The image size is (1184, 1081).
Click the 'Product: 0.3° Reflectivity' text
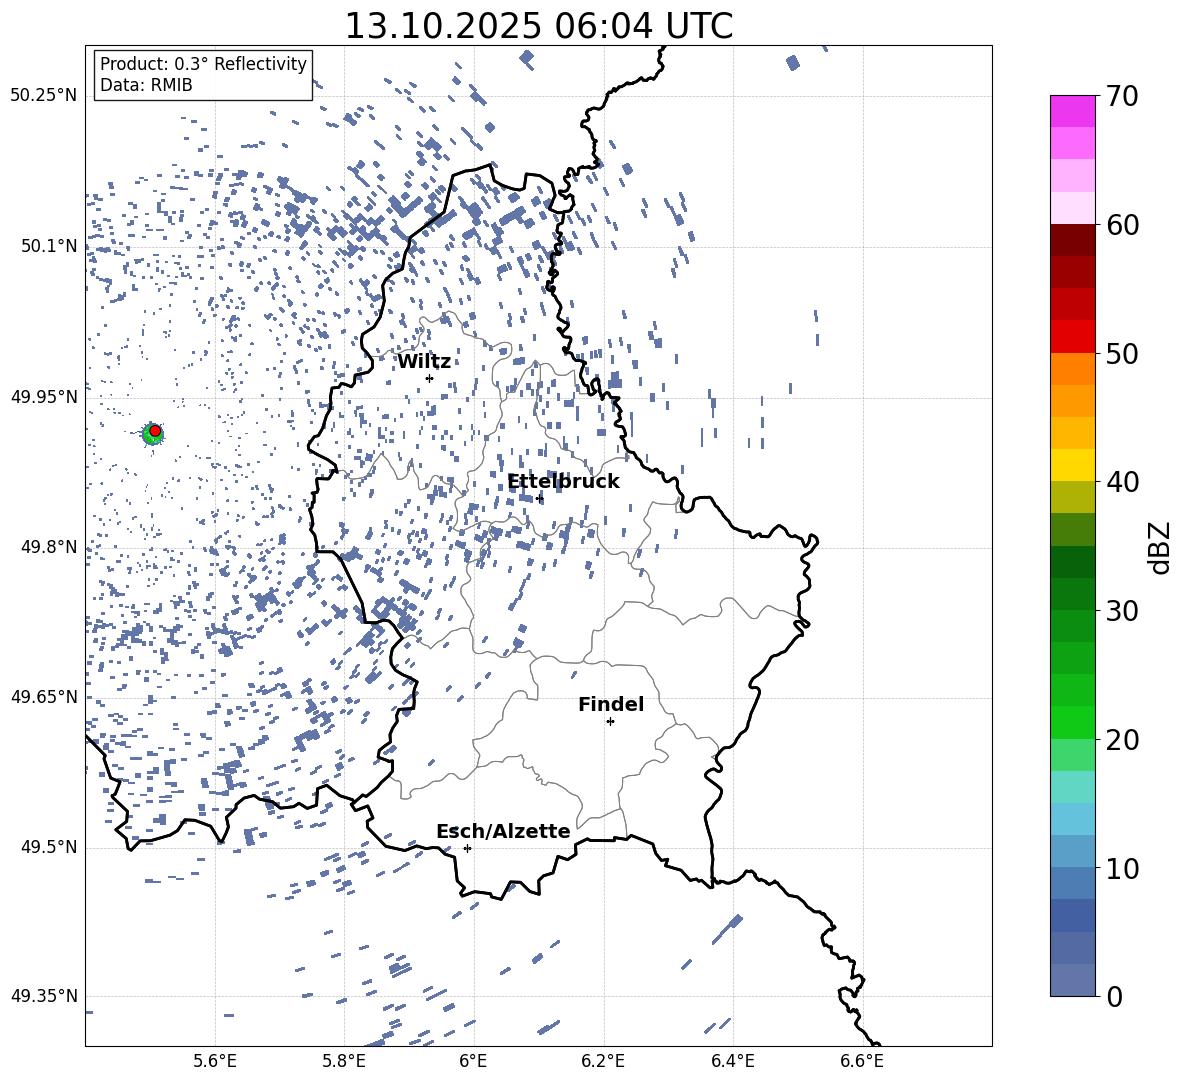tap(203, 64)
